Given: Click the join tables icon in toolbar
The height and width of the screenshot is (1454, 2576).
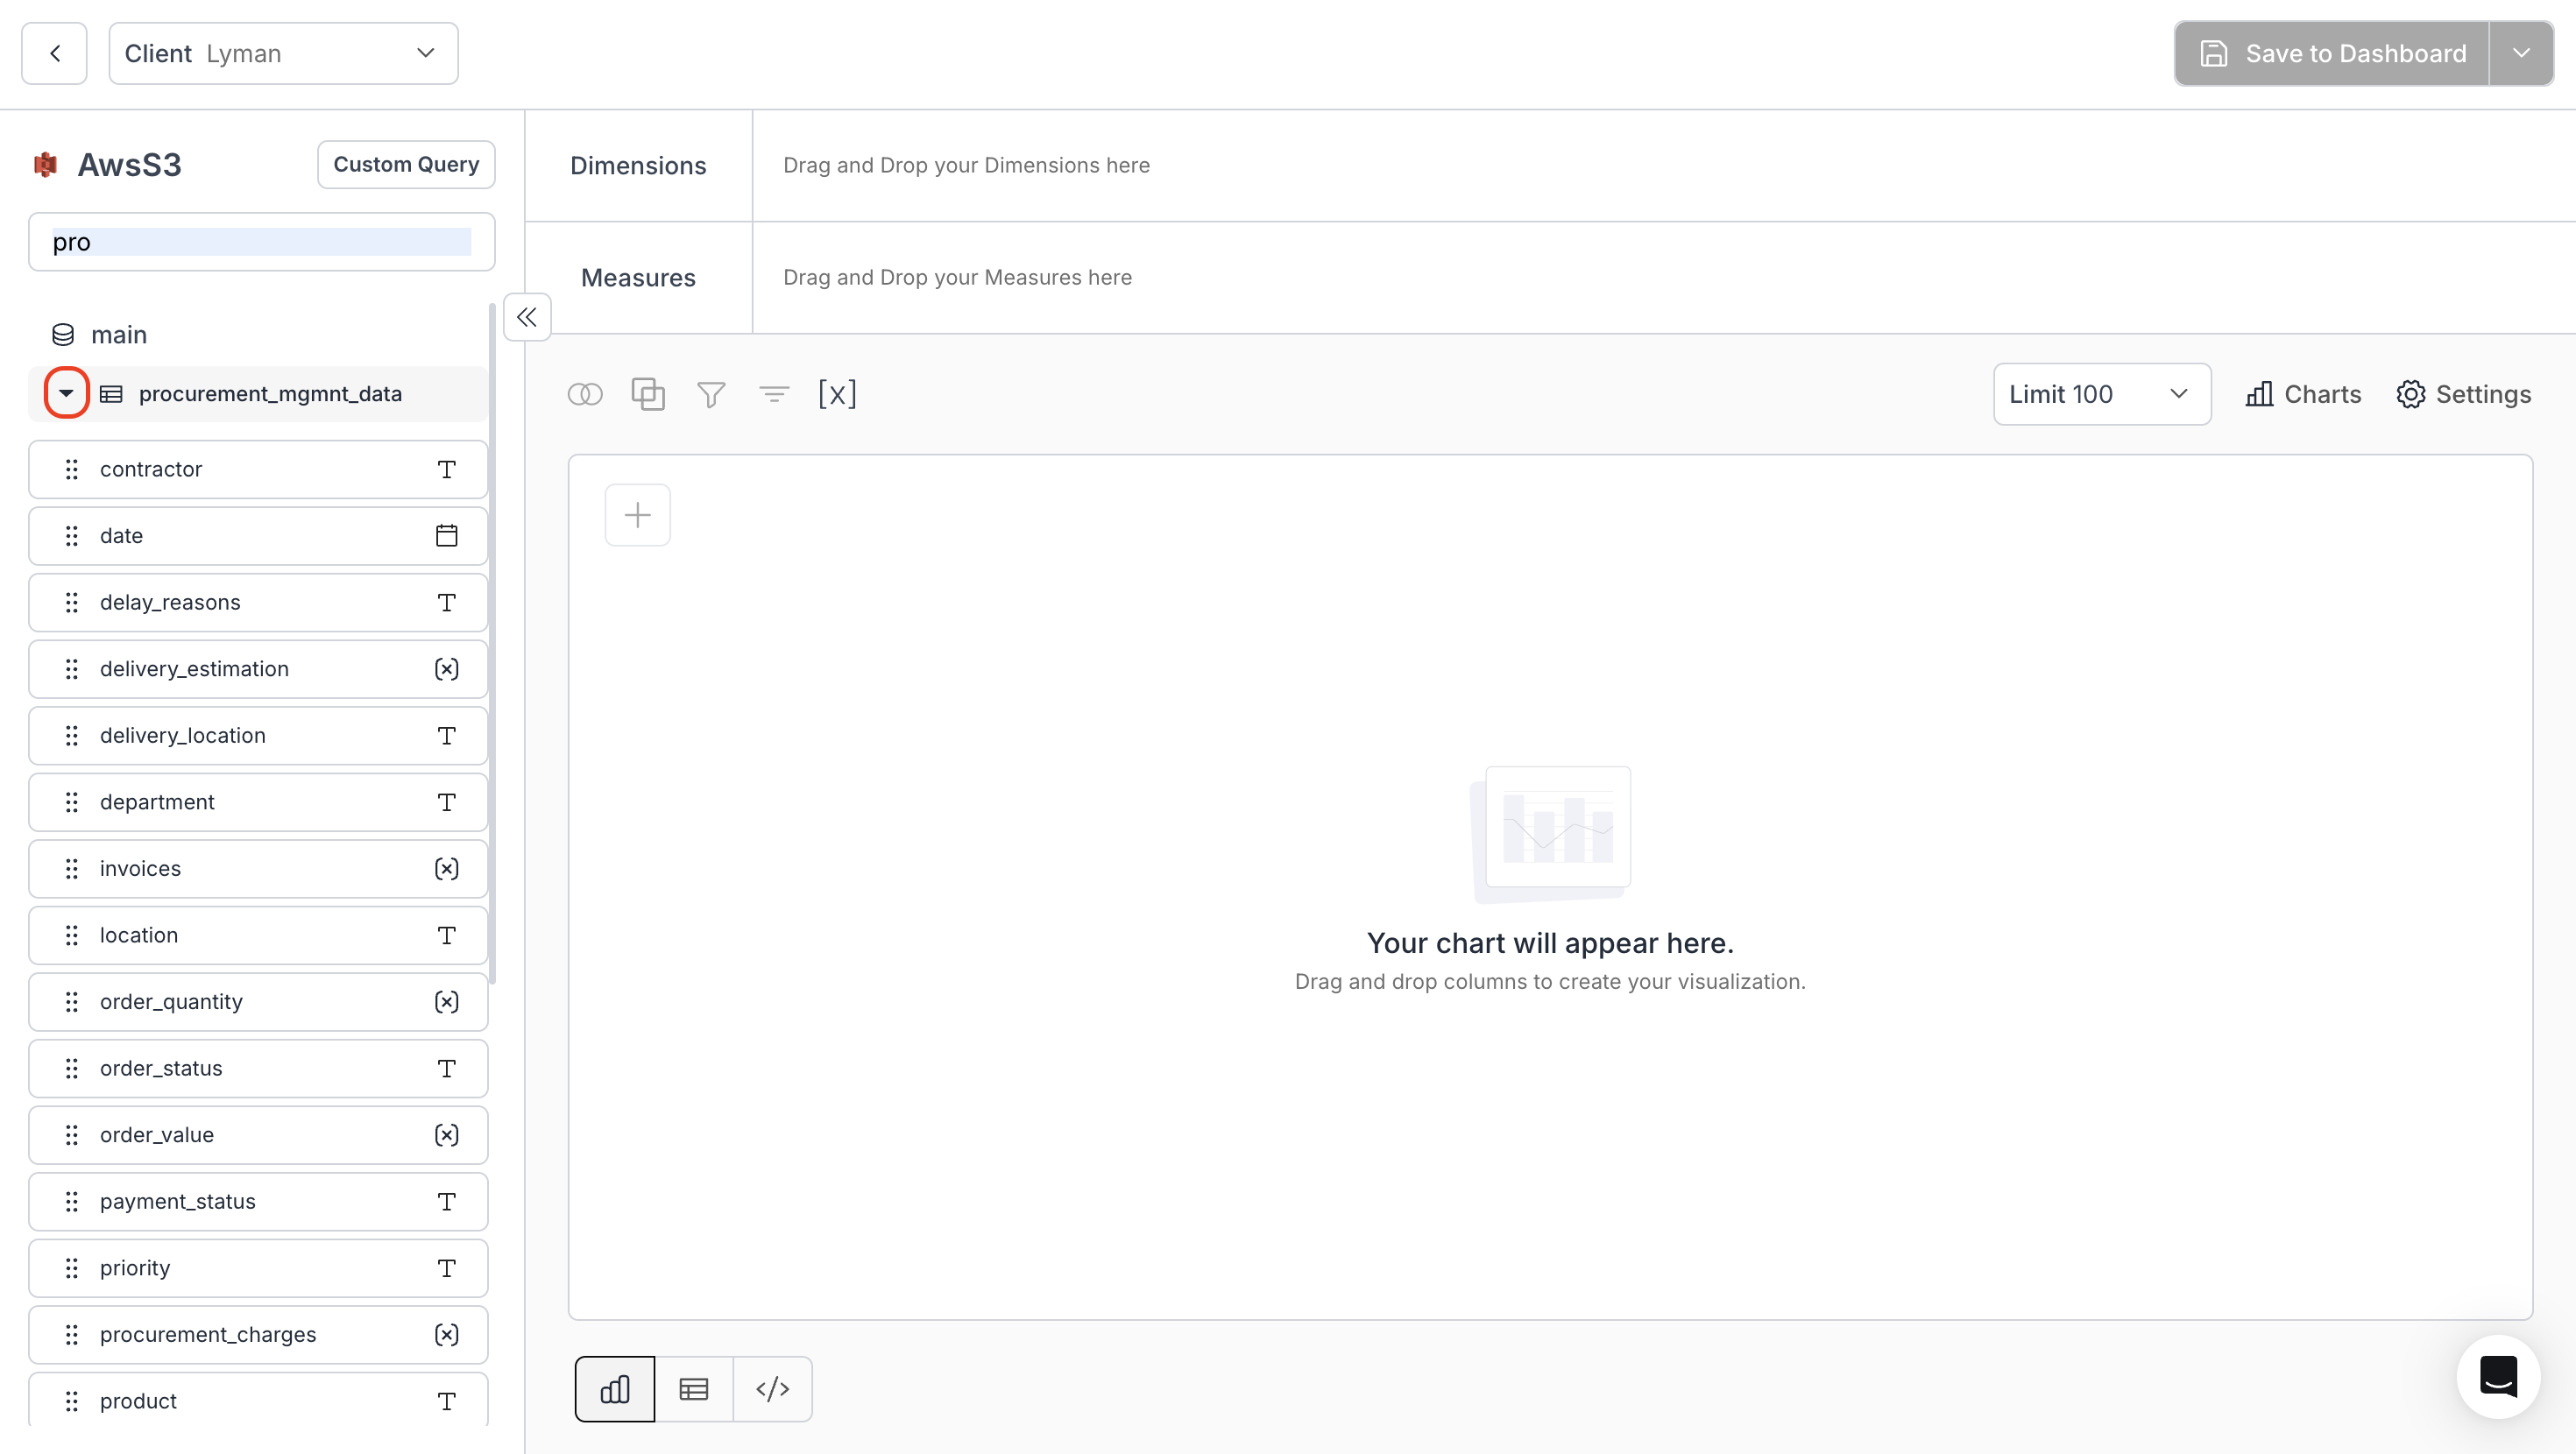Looking at the screenshot, I should (x=585, y=394).
